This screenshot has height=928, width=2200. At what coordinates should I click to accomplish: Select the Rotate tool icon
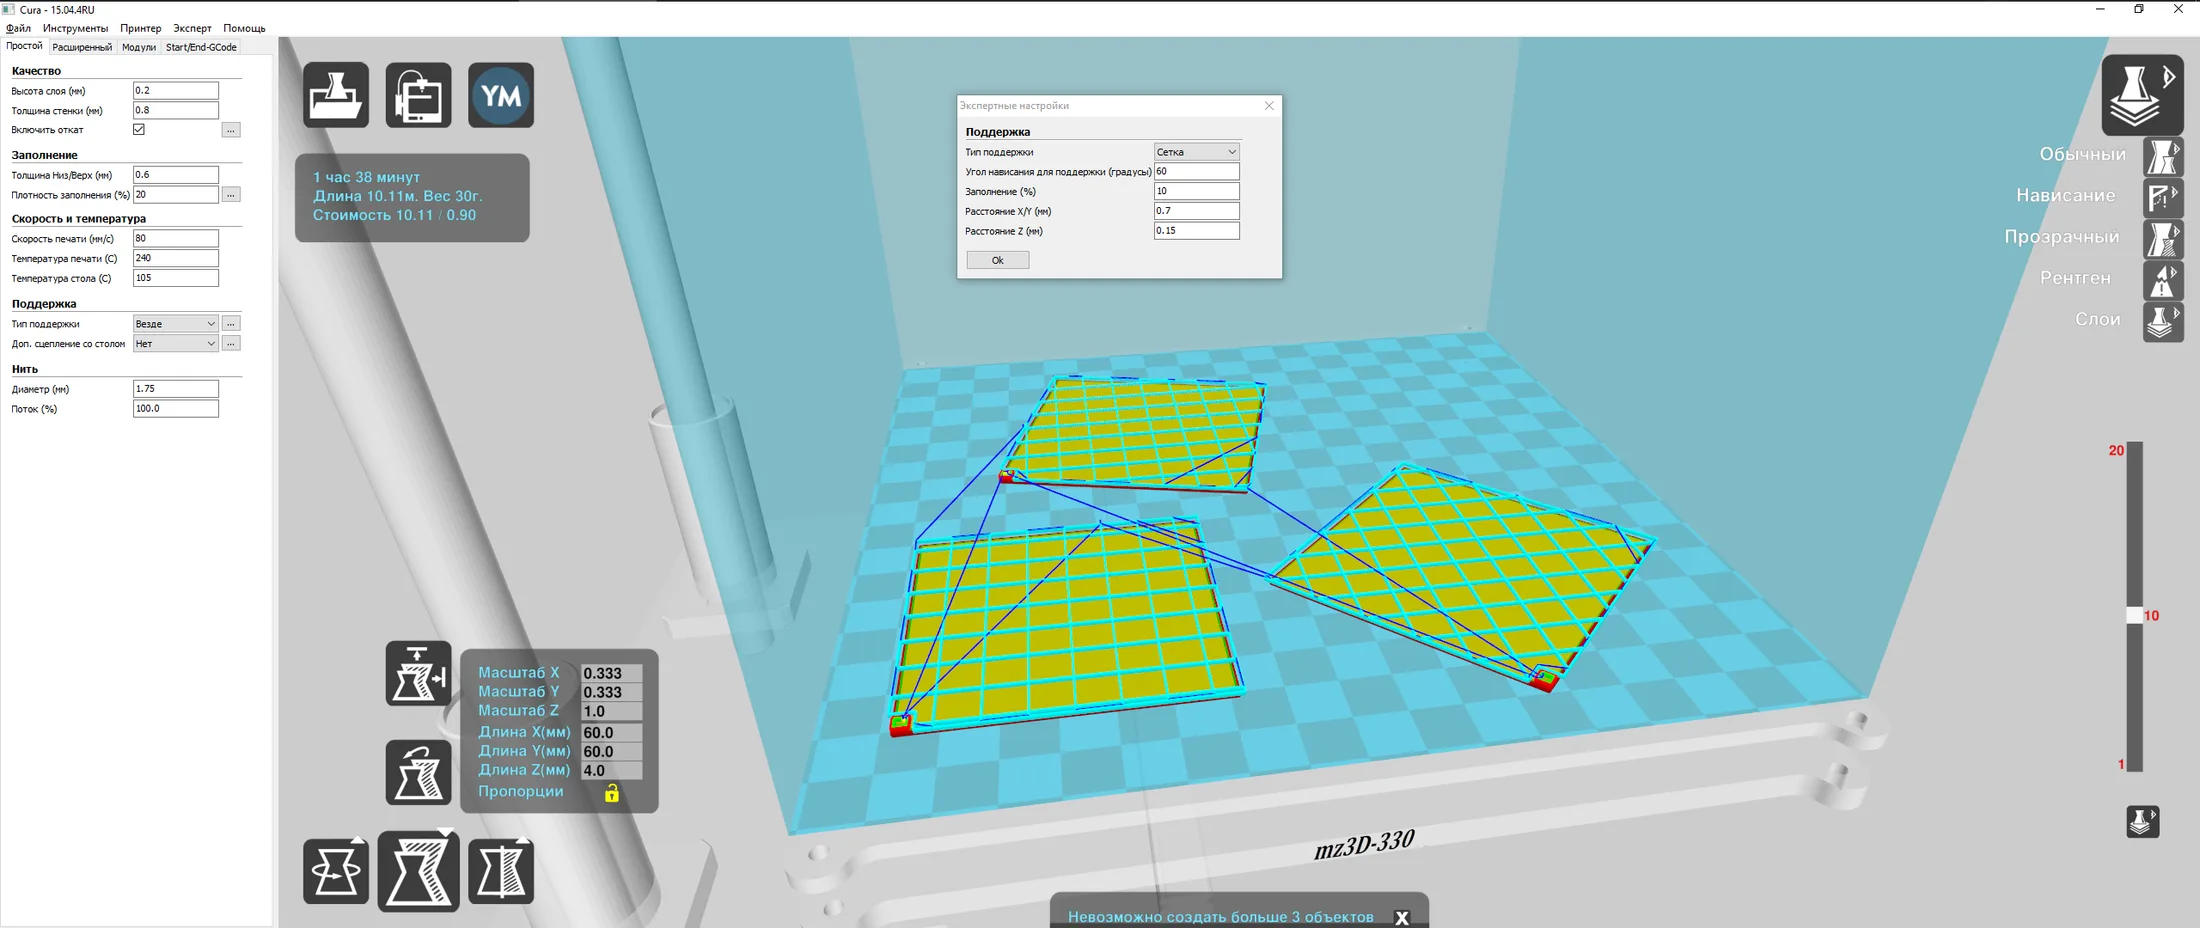336,871
